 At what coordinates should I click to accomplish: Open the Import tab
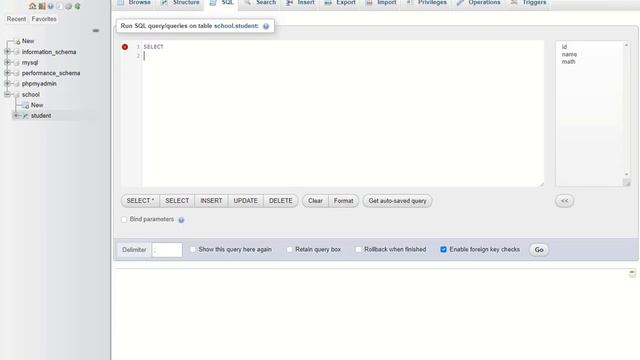pos(381,3)
